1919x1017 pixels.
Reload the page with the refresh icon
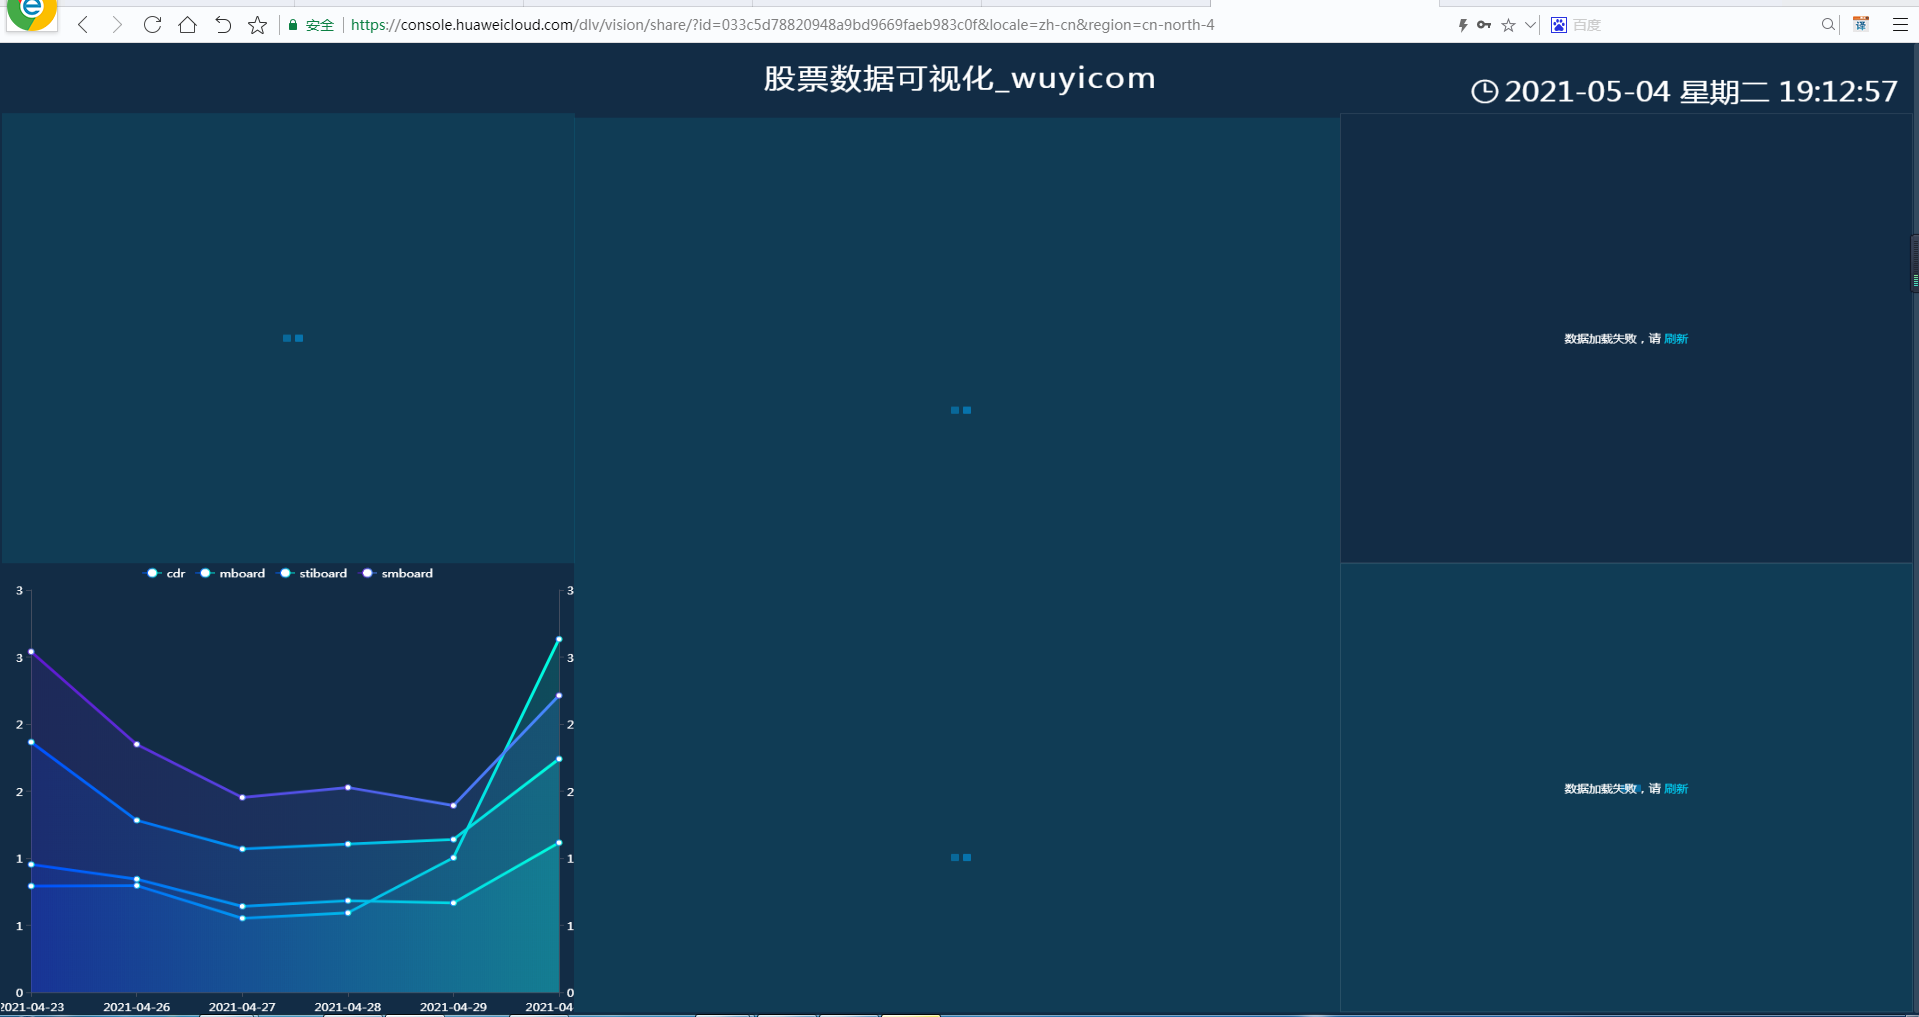tap(152, 25)
